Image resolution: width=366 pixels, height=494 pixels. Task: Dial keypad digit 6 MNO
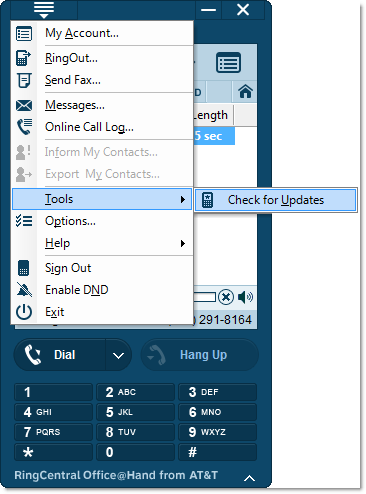(x=217, y=412)
